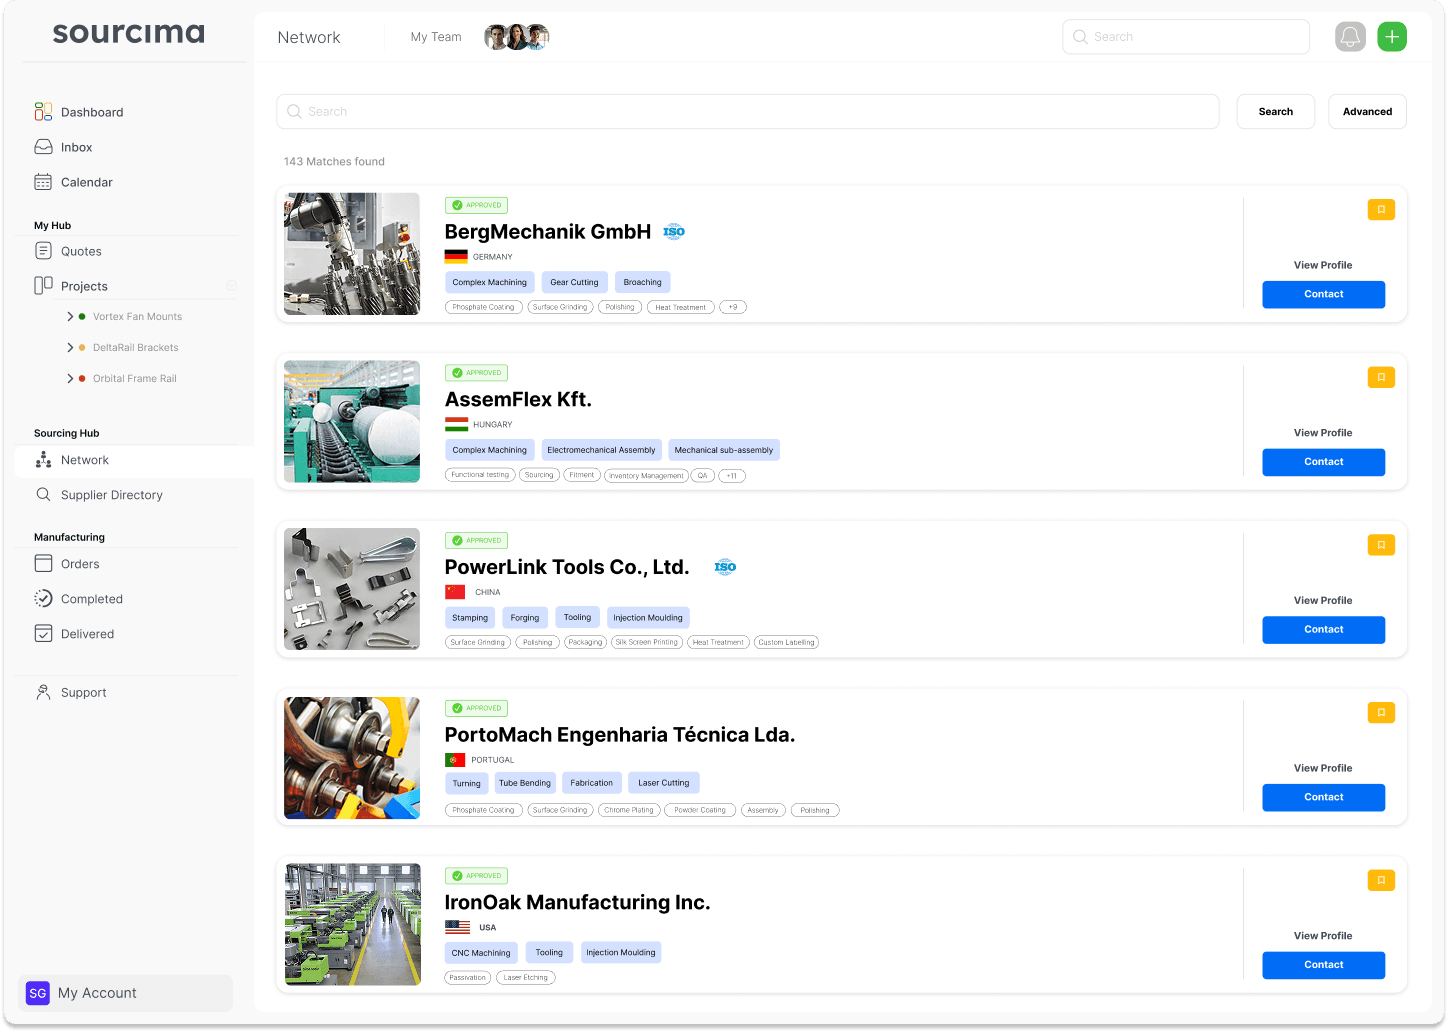Click ISO badge beside PowerLink Tools
Screen dimensions: 1448x1032
[x=725, y=567]
